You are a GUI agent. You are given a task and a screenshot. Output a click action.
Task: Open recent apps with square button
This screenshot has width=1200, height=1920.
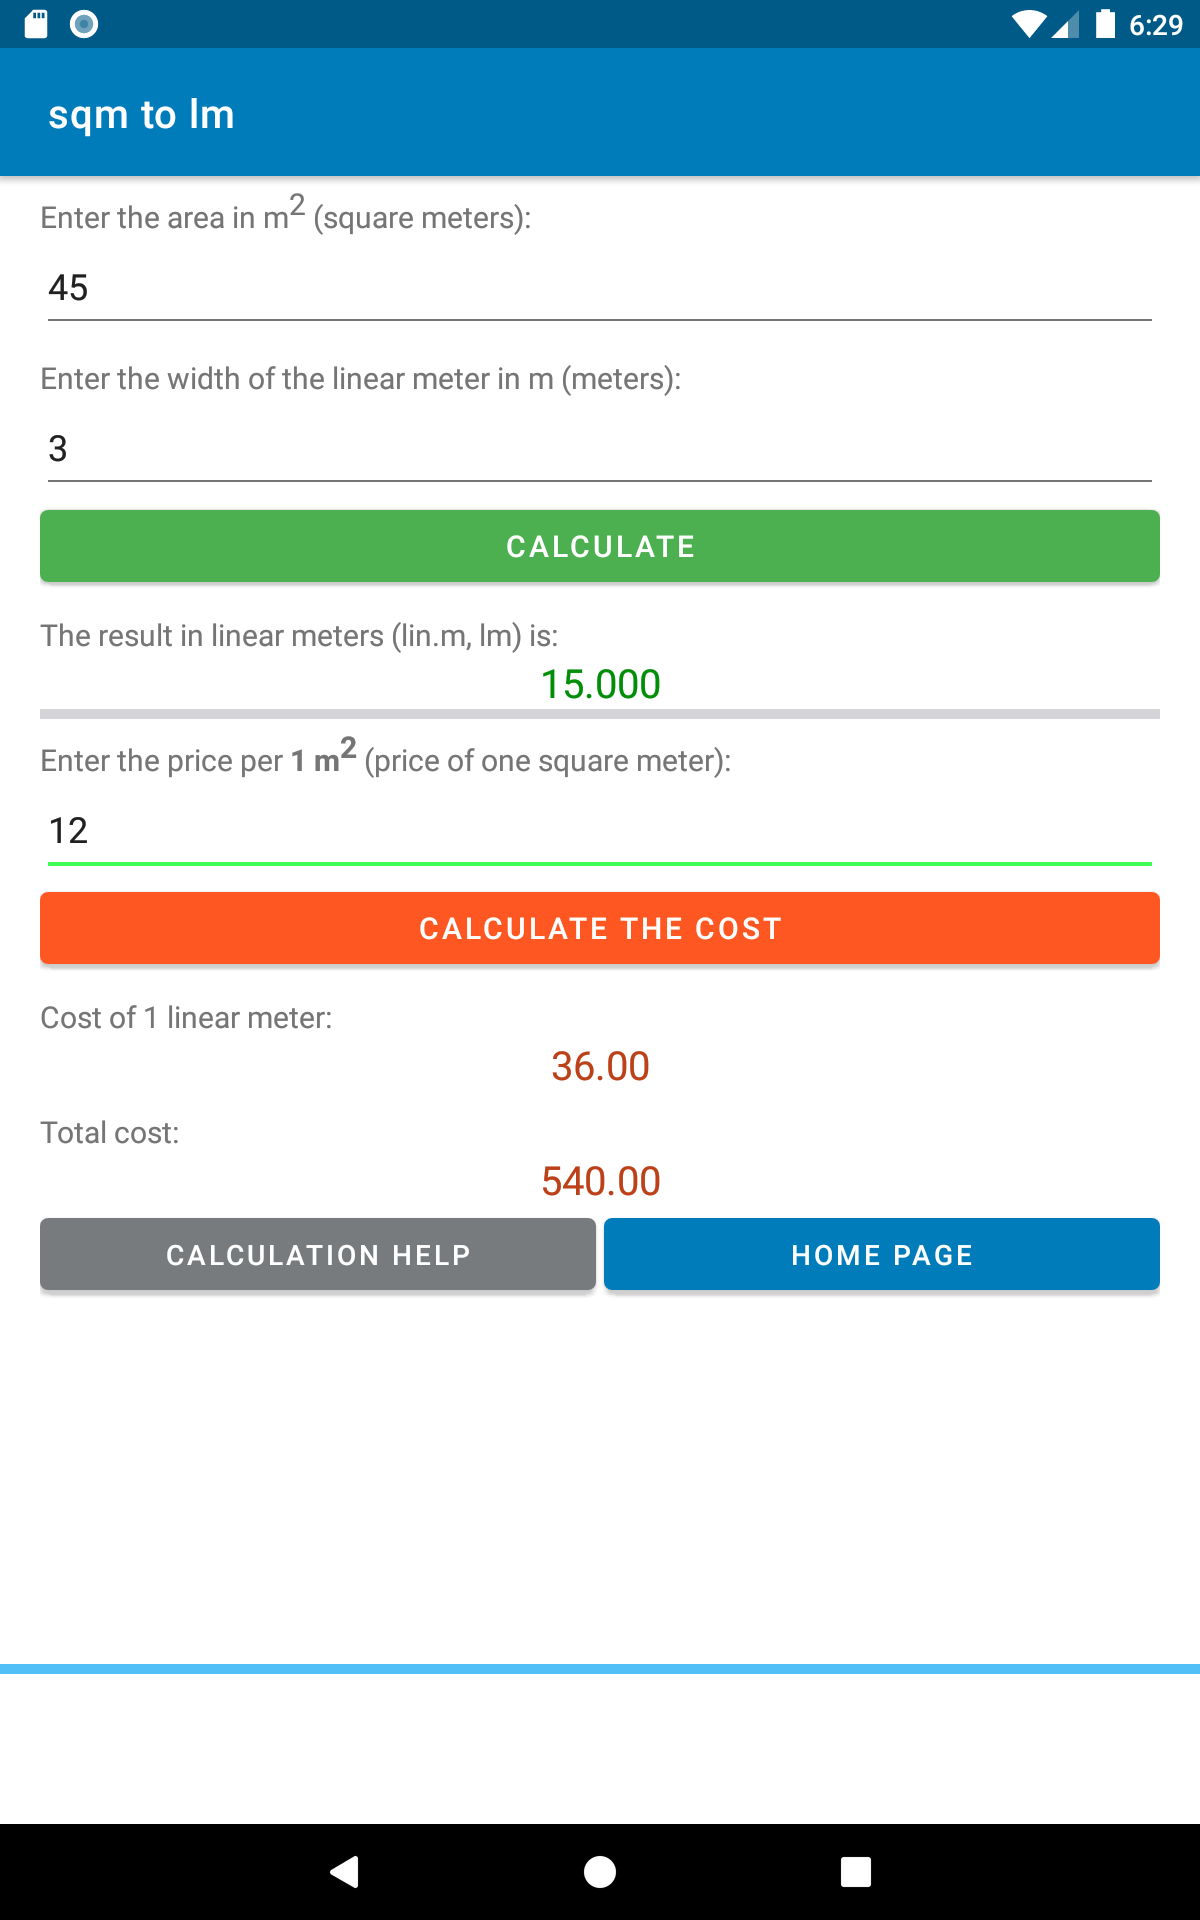(x=855, y=1871)
